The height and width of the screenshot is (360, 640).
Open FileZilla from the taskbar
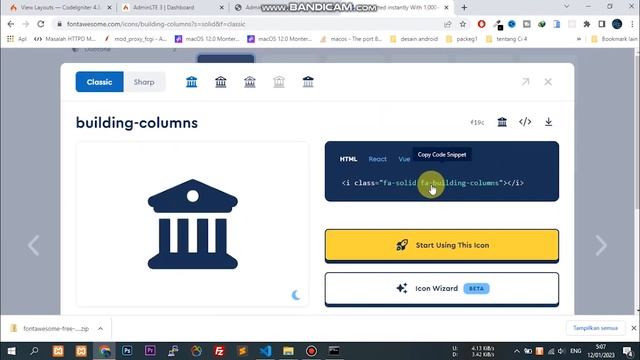point(219,351)
